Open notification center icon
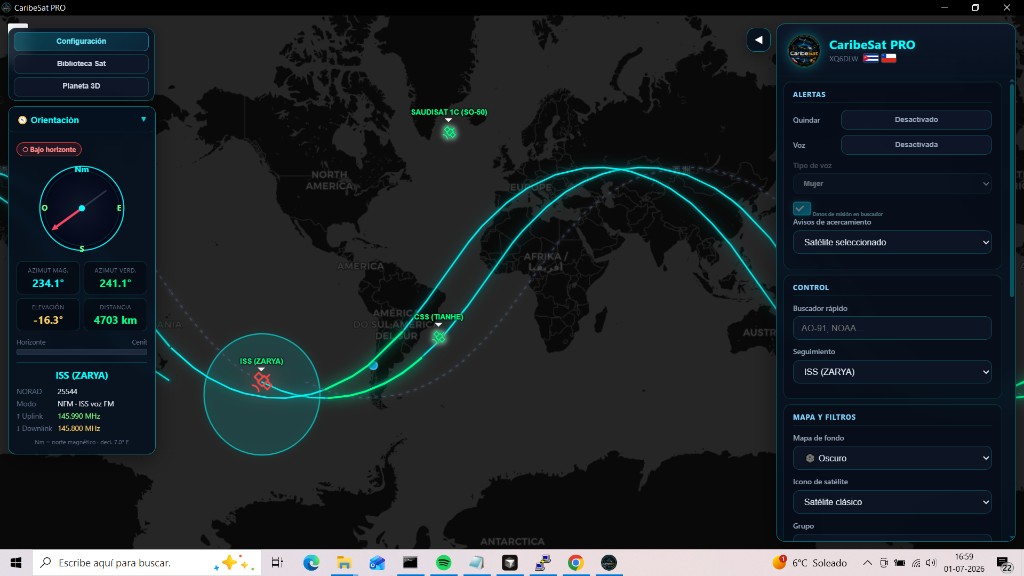 pos(1004,563)
